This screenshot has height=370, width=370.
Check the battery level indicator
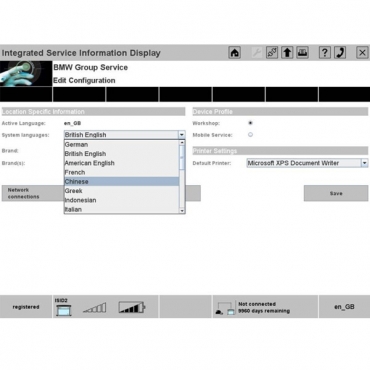132,307
